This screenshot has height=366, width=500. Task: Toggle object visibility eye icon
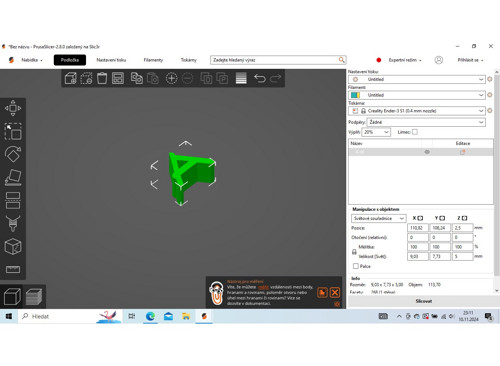click(427, 152)
